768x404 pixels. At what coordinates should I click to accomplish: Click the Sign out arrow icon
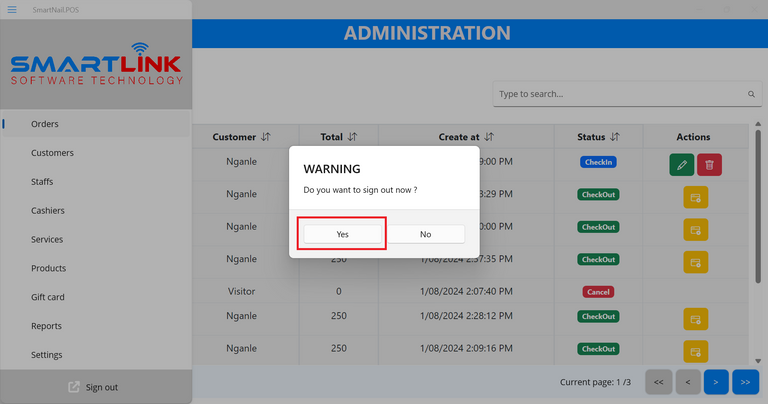point(73,387)
